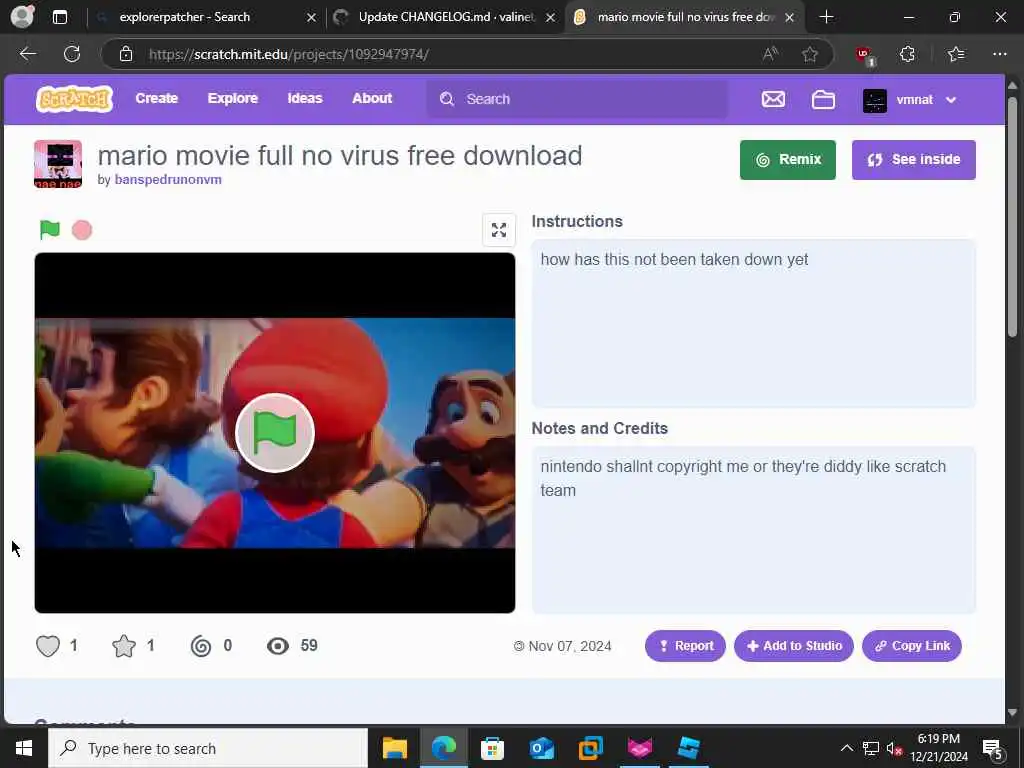Show hidden tray icons chevron
Image resolution: width=1024 pixels, height=768 pixels.
click(846, 748)
